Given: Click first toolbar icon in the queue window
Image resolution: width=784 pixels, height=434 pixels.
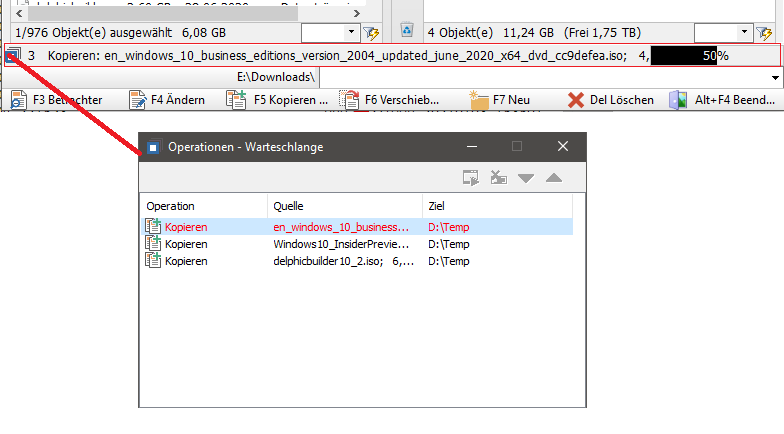Looking at the screenshot, I should click(x=470, y=178).
